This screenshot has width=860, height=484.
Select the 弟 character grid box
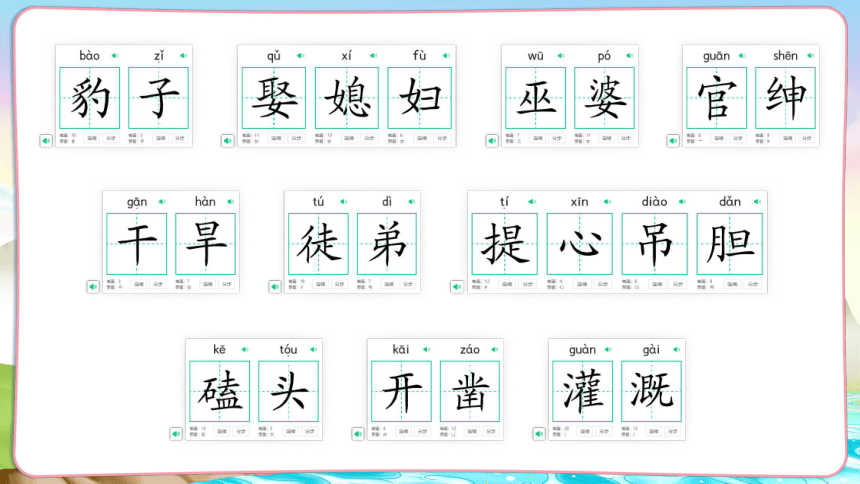point(387,244)
